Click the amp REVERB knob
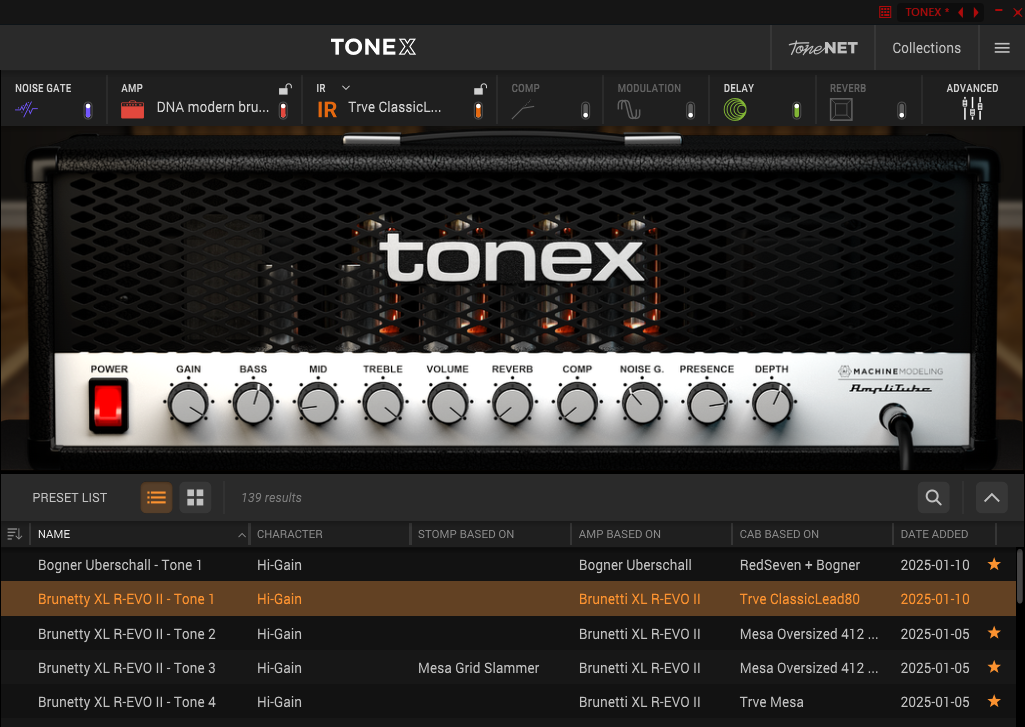The image size is (1025, 727). coord(512,404)
